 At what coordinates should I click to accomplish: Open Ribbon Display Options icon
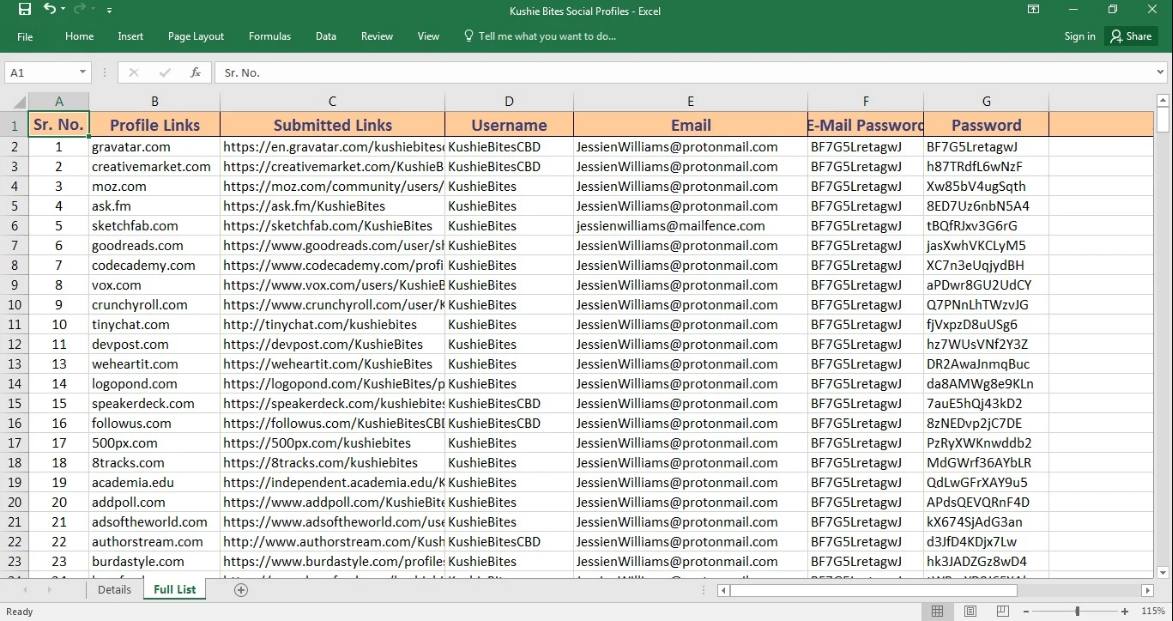(x=1034, y=11)
